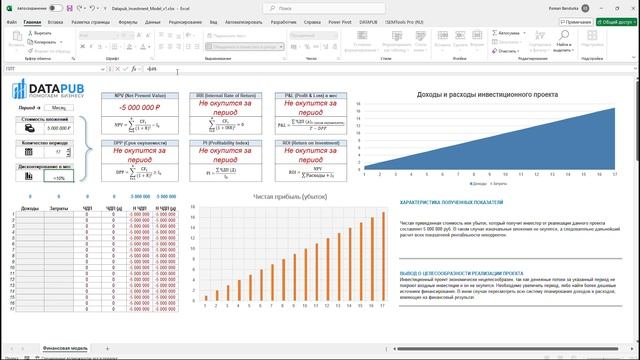Click the increase font size icon
Viewport: 640px width, 360px height.
coord(139,36)
